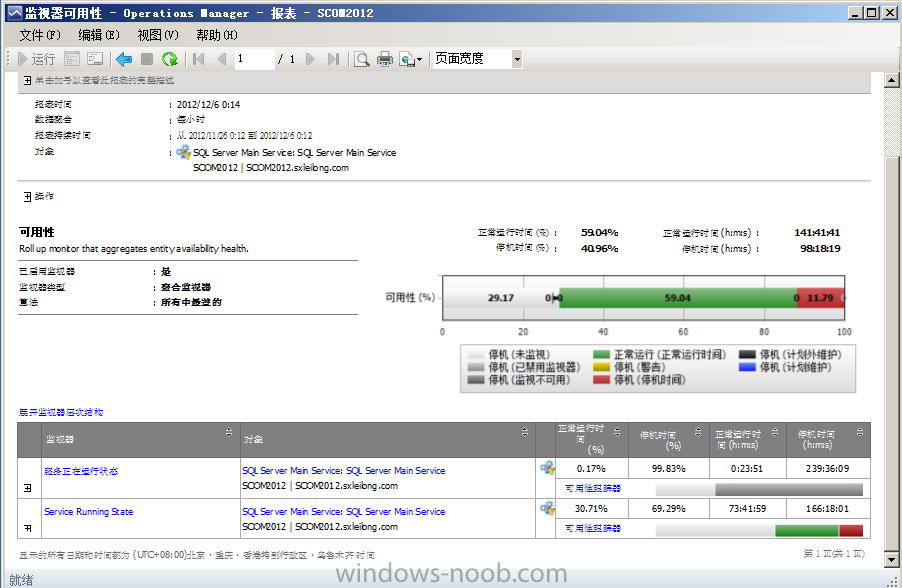Expand the full report description plus sign
This screenshot has height=588, width=902.
28,80
